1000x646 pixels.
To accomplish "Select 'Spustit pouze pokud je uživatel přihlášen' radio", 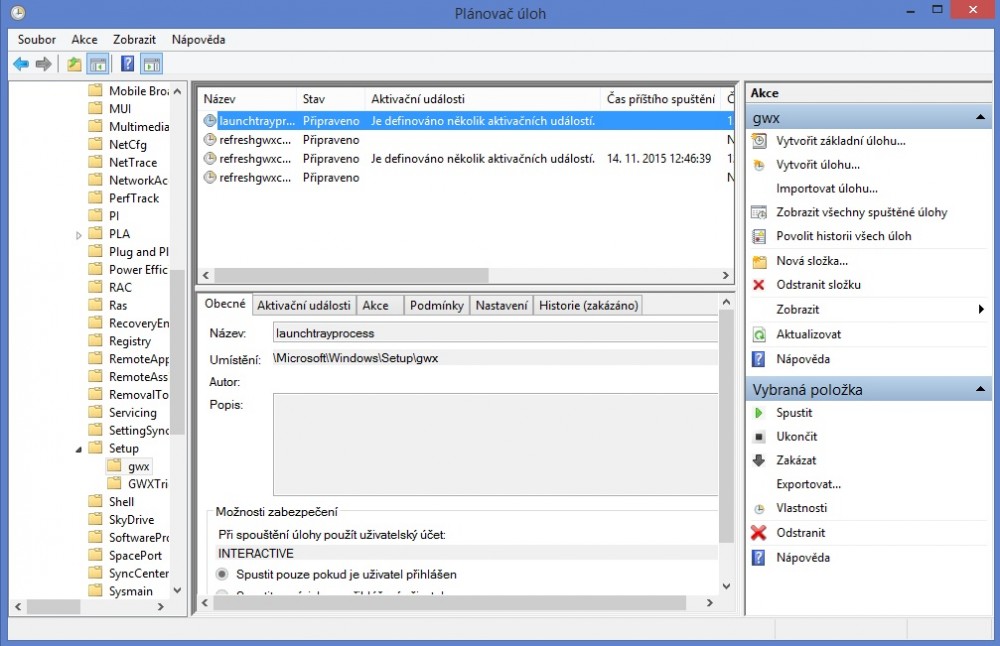I will (223, 575).
